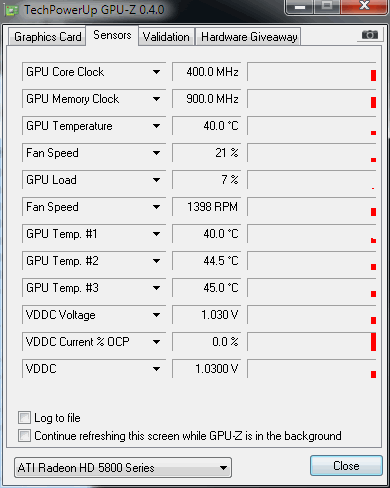Click the 1398 RPM fan speed value field
Image resolution: width=390 pixels, height=488 pixels.
(206, 207)
